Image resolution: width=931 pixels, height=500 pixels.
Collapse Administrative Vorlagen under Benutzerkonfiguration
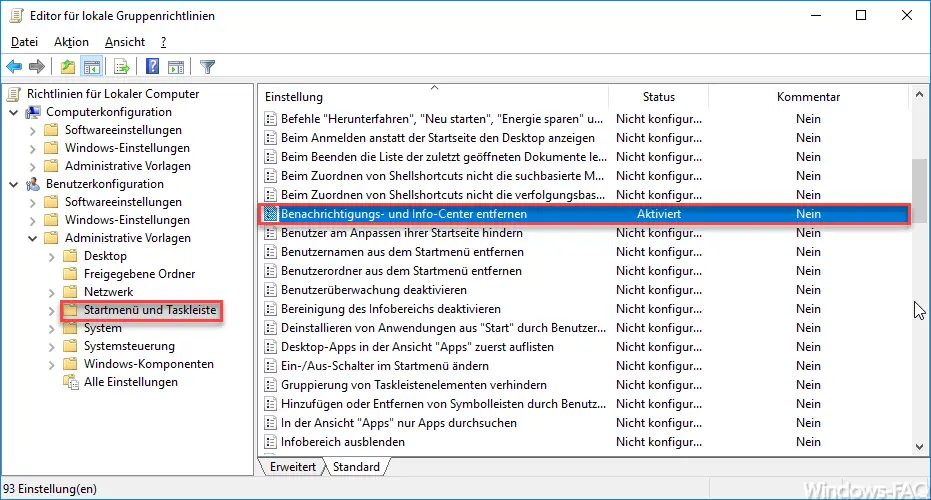tap(33, 238)
